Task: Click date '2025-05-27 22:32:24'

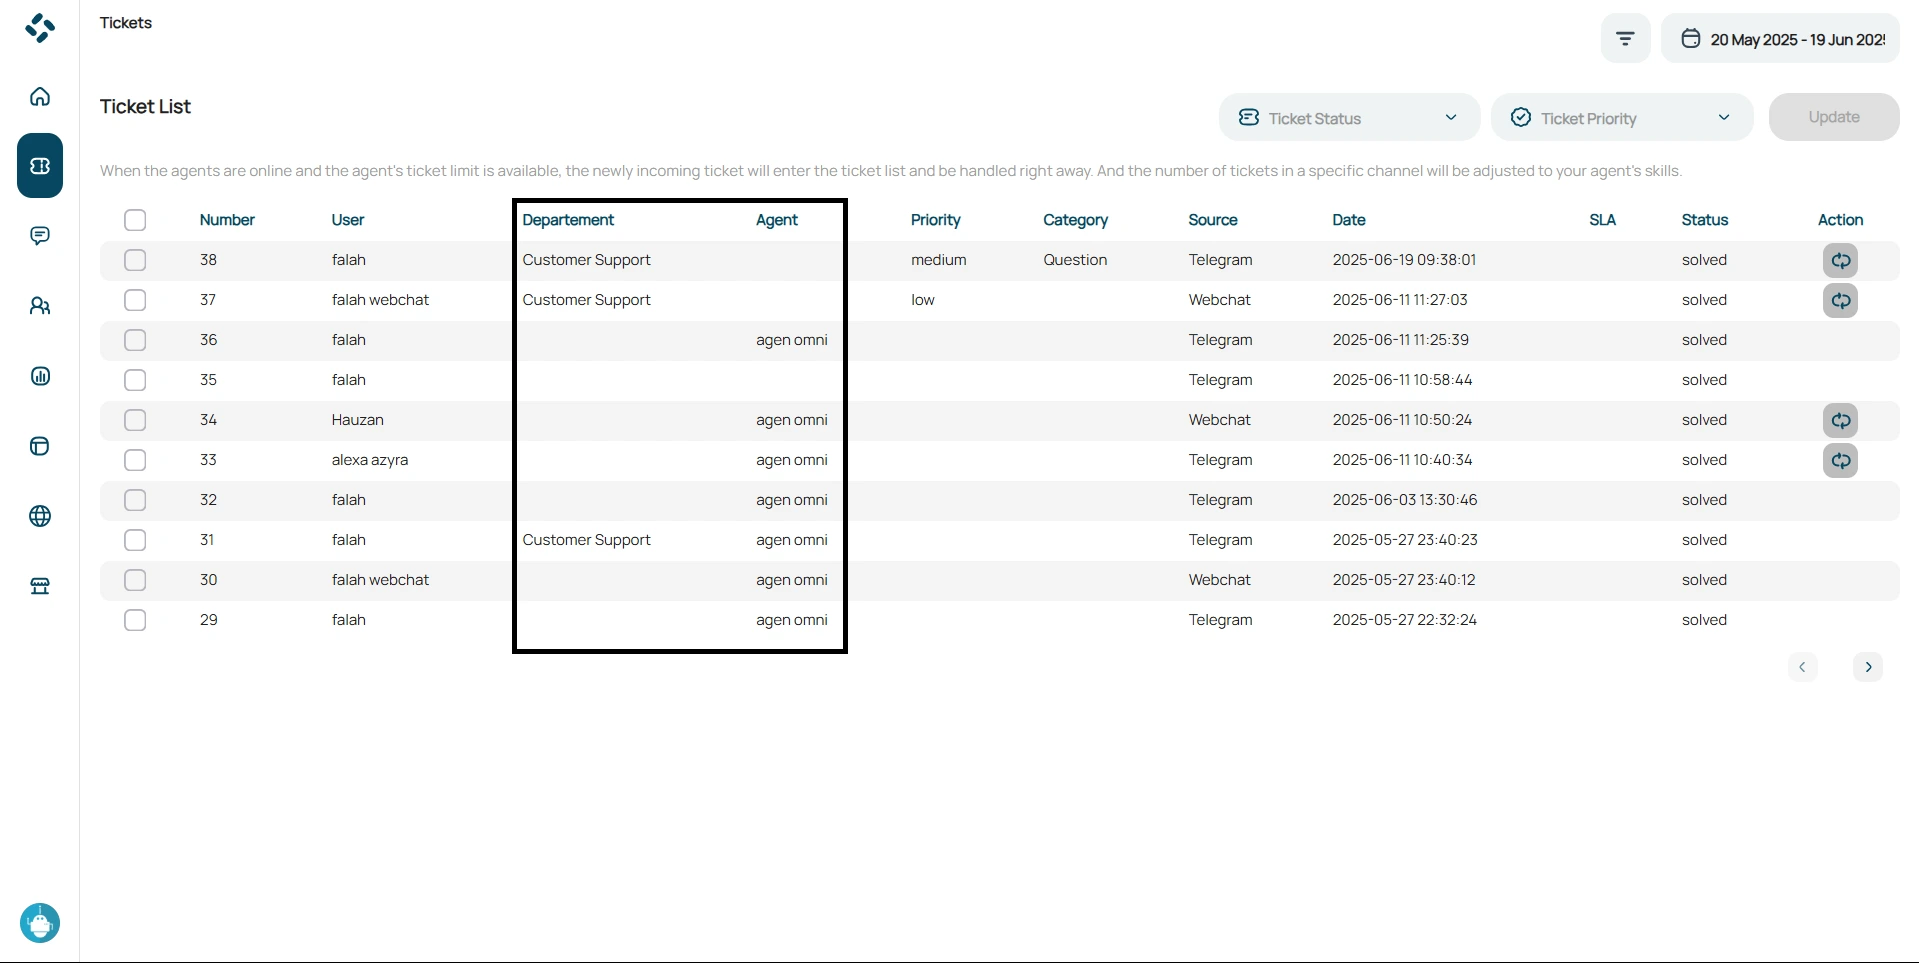Action: [x=1405, y=620]
